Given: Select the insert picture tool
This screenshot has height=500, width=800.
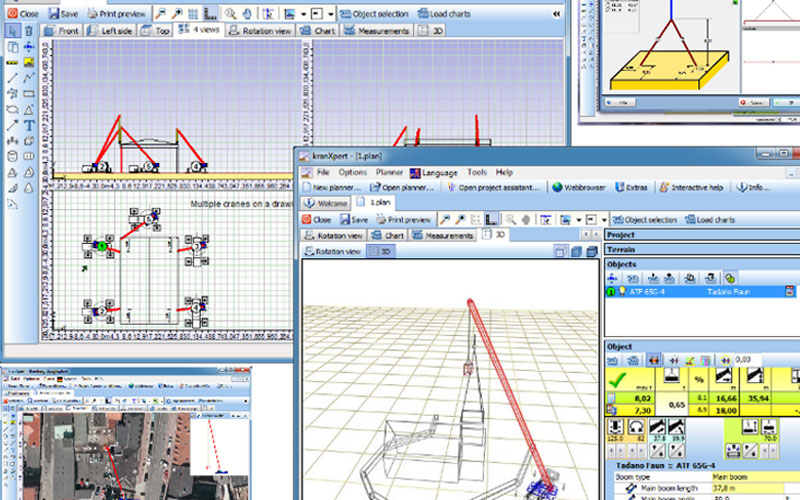Looking at the screenshot, I should (x=29, y=62).
